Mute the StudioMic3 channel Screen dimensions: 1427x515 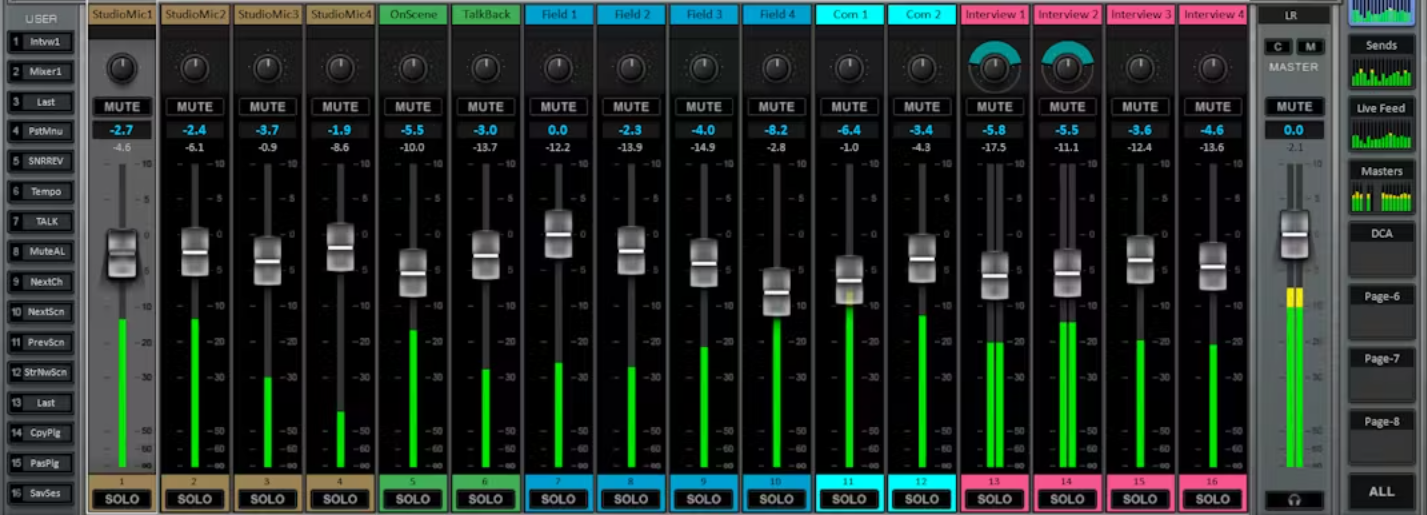tap(267, 107)
